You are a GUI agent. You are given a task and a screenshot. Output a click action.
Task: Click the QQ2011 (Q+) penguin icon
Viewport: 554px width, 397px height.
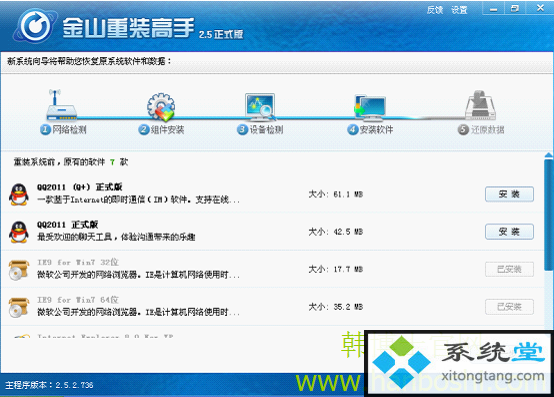tap(19, 194)
